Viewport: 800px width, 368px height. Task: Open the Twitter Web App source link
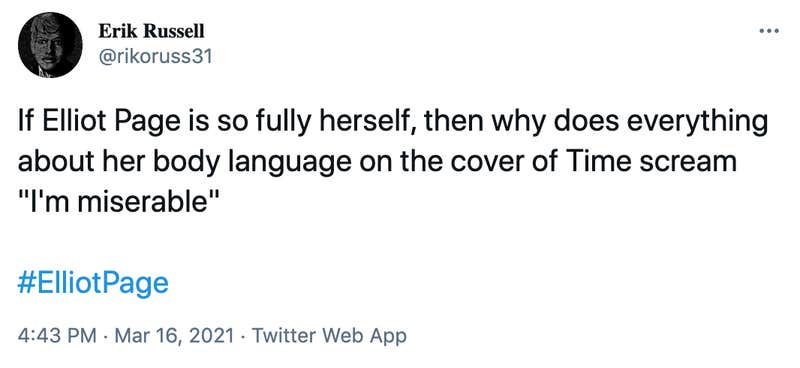(330, 336)
